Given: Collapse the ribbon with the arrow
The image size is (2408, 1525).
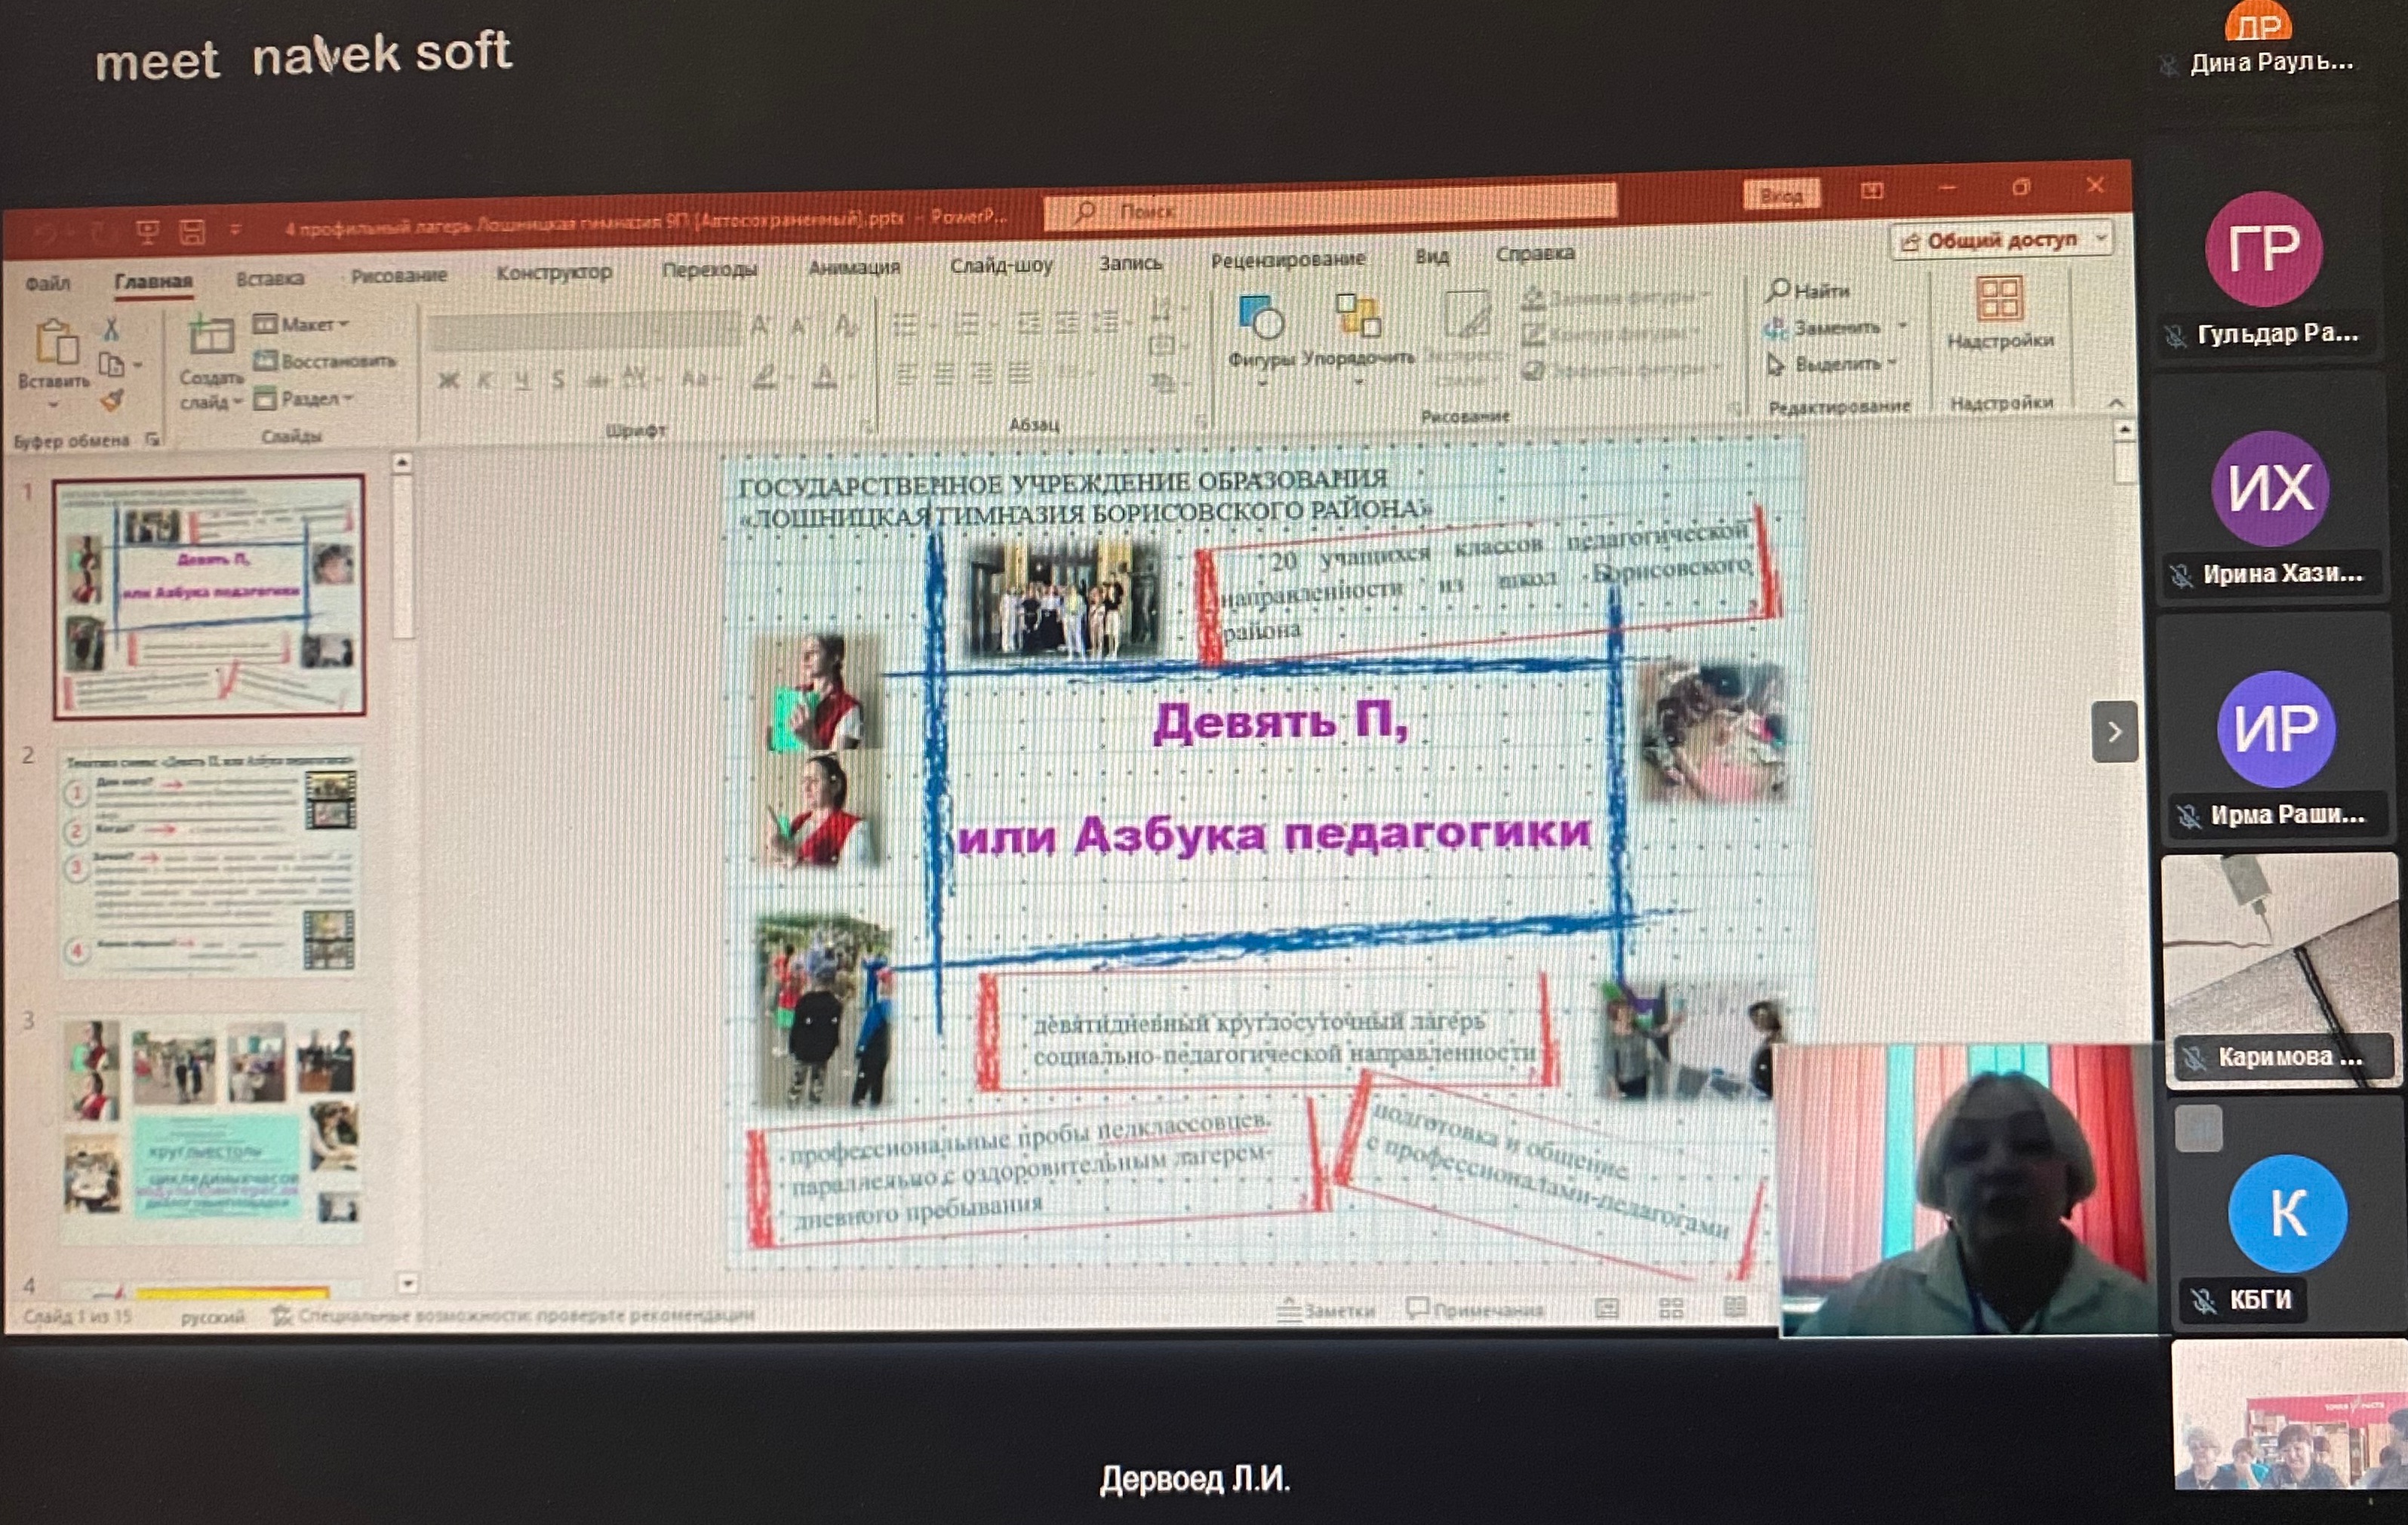Looking at the screenshot, I should (2116, 403).
